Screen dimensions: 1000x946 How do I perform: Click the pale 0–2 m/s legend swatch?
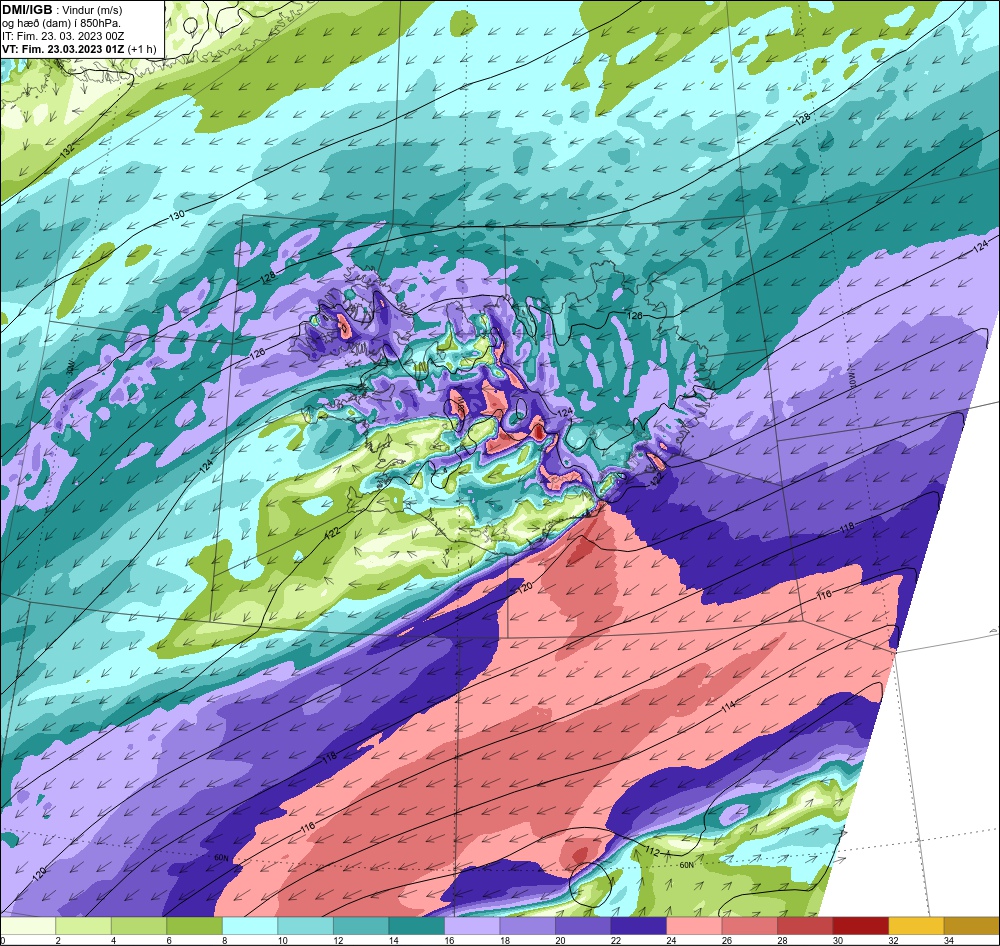pyautogui.click(x=28, y=926)
